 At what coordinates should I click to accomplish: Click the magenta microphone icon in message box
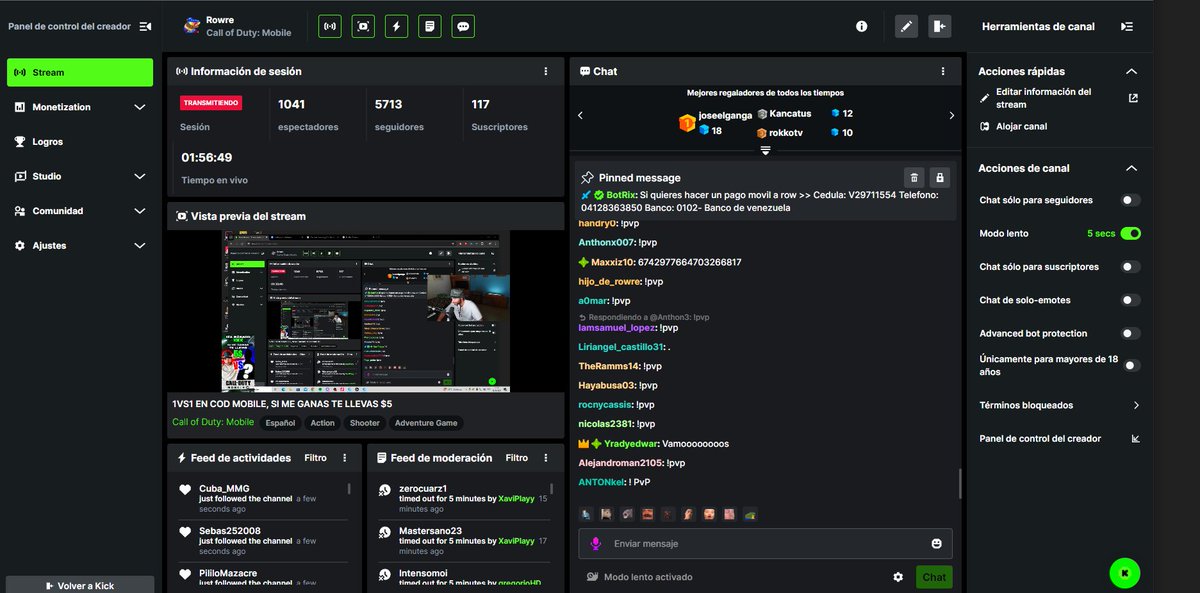click(x=596, y=544)
